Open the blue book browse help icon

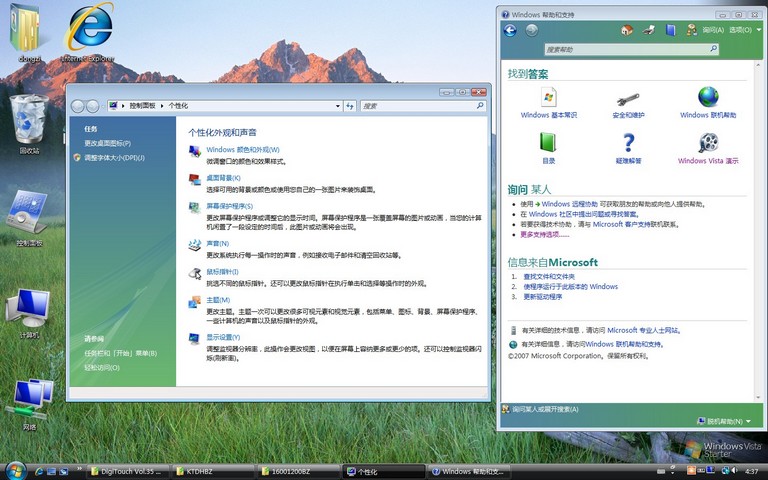(x=670, y=30)
